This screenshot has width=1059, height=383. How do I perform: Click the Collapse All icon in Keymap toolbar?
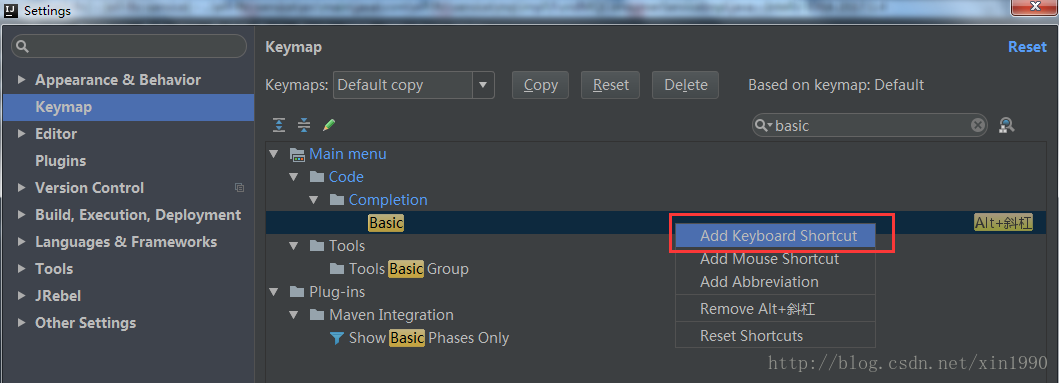tap(304, 125)
